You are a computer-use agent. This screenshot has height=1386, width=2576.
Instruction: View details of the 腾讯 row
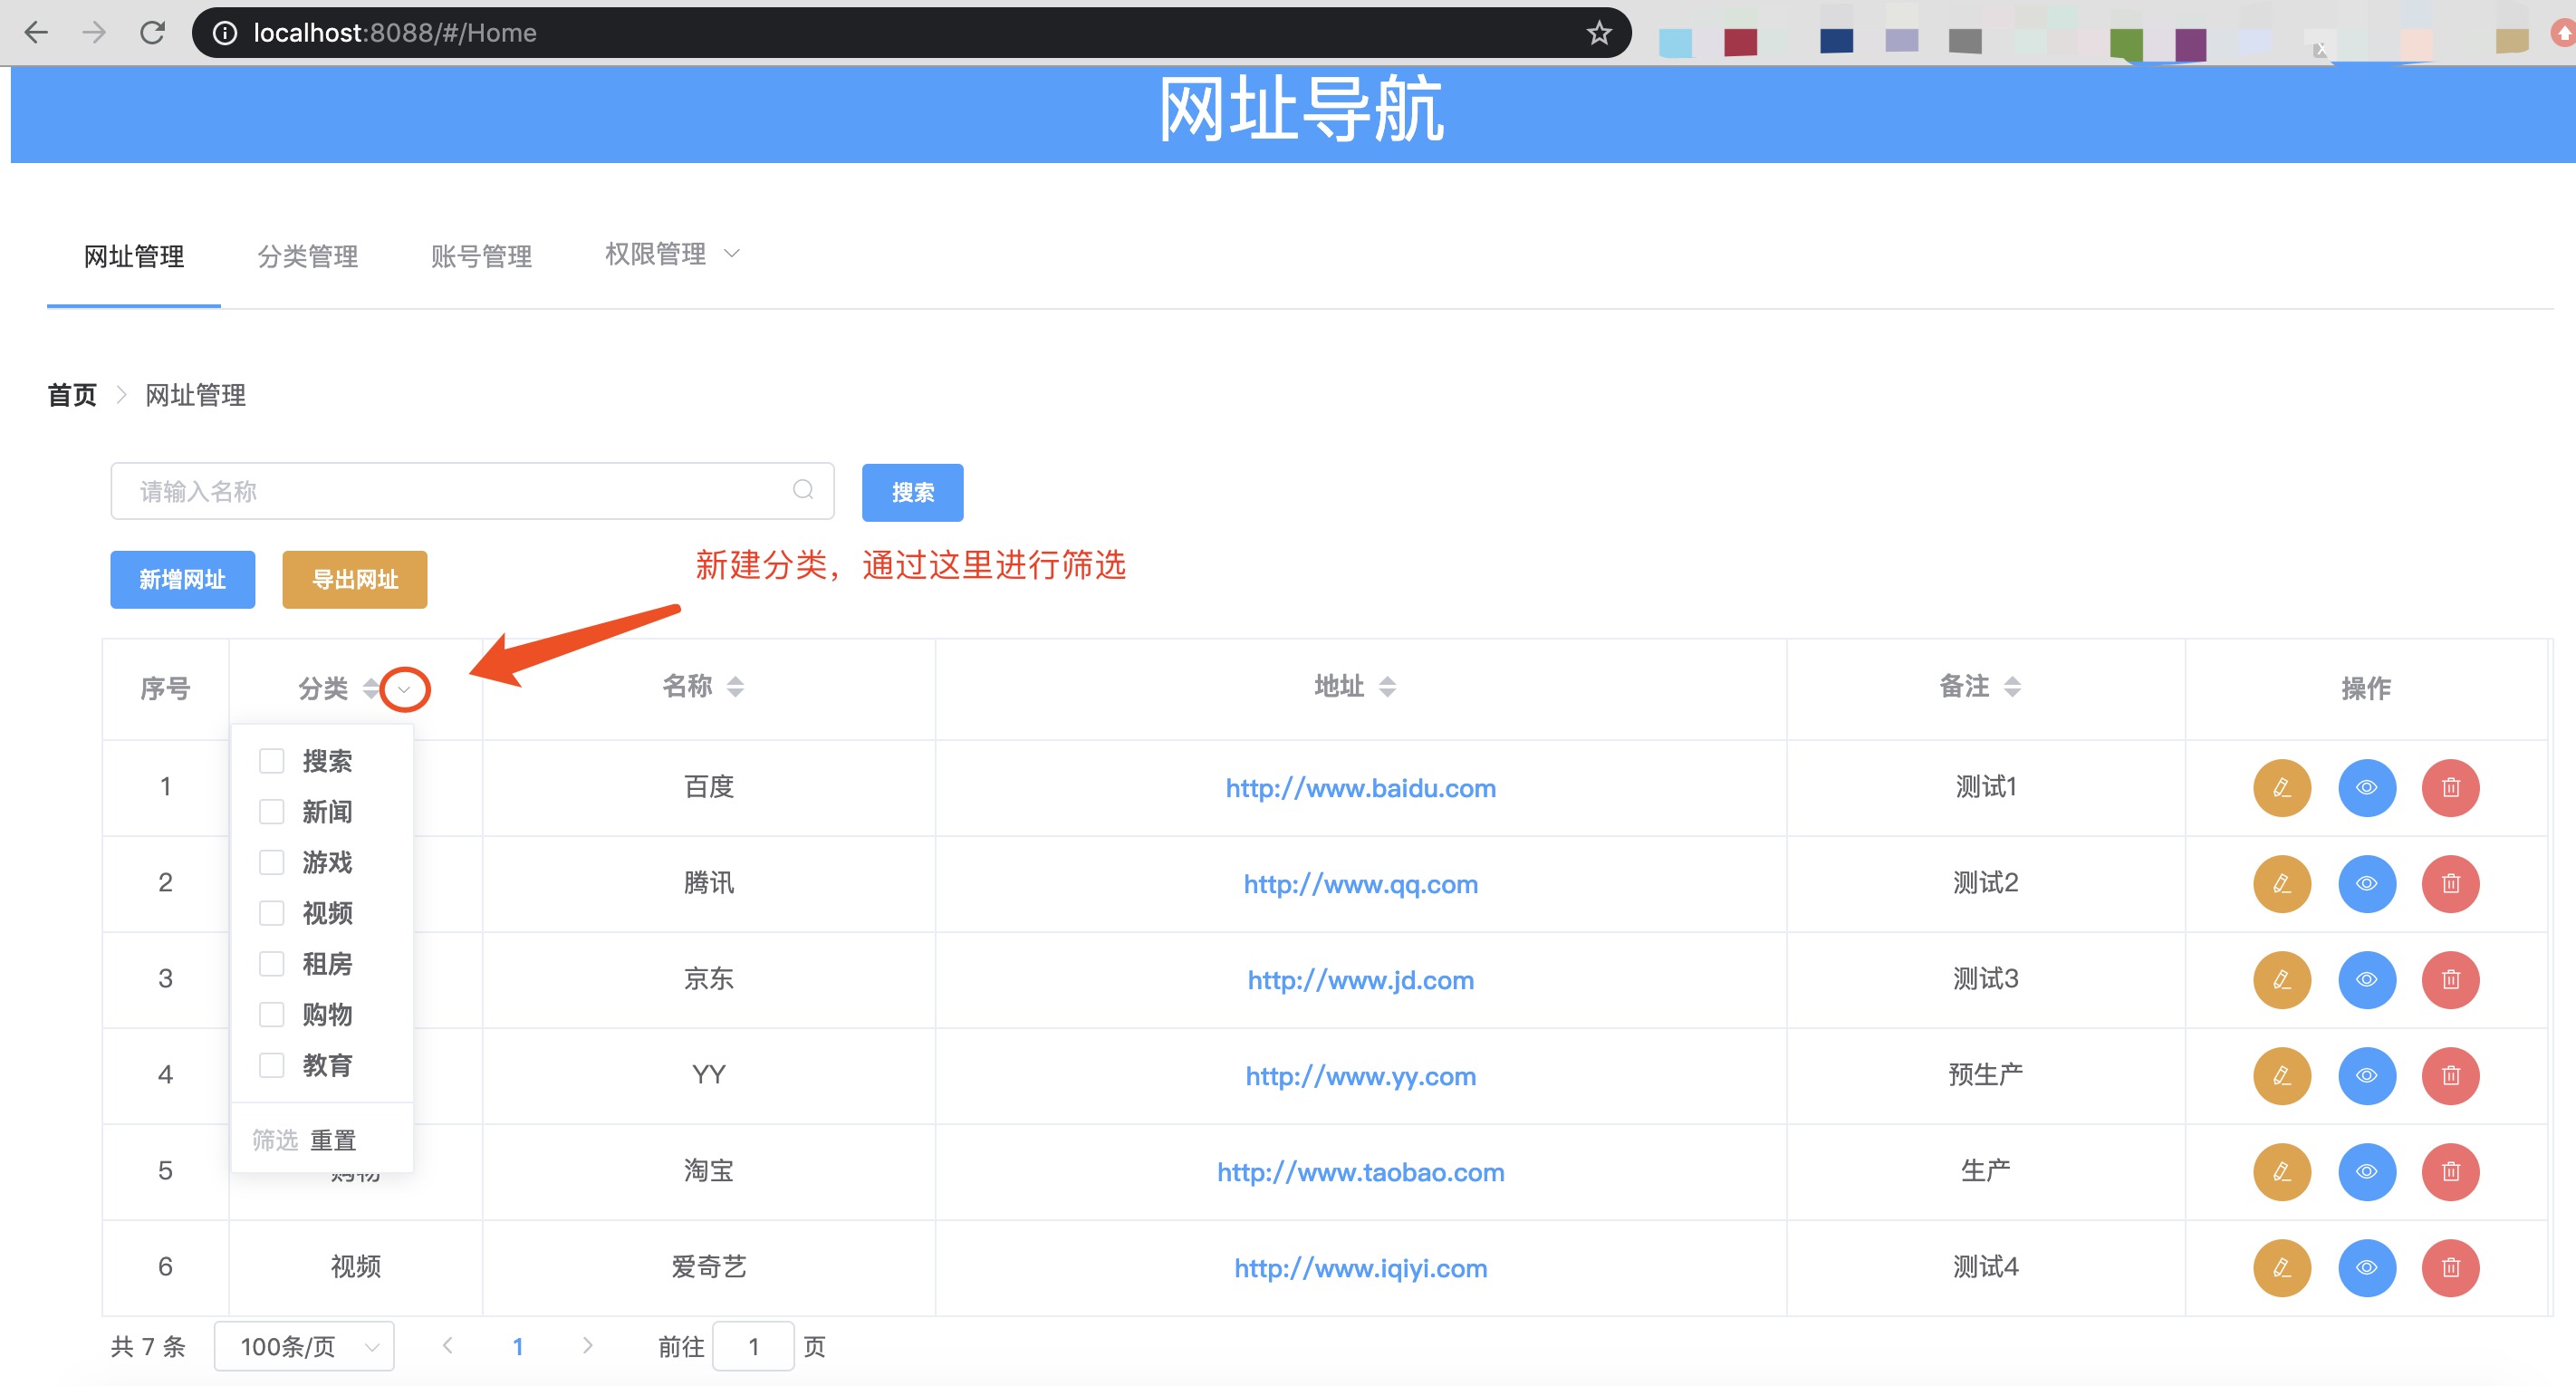coord(2367,884)
